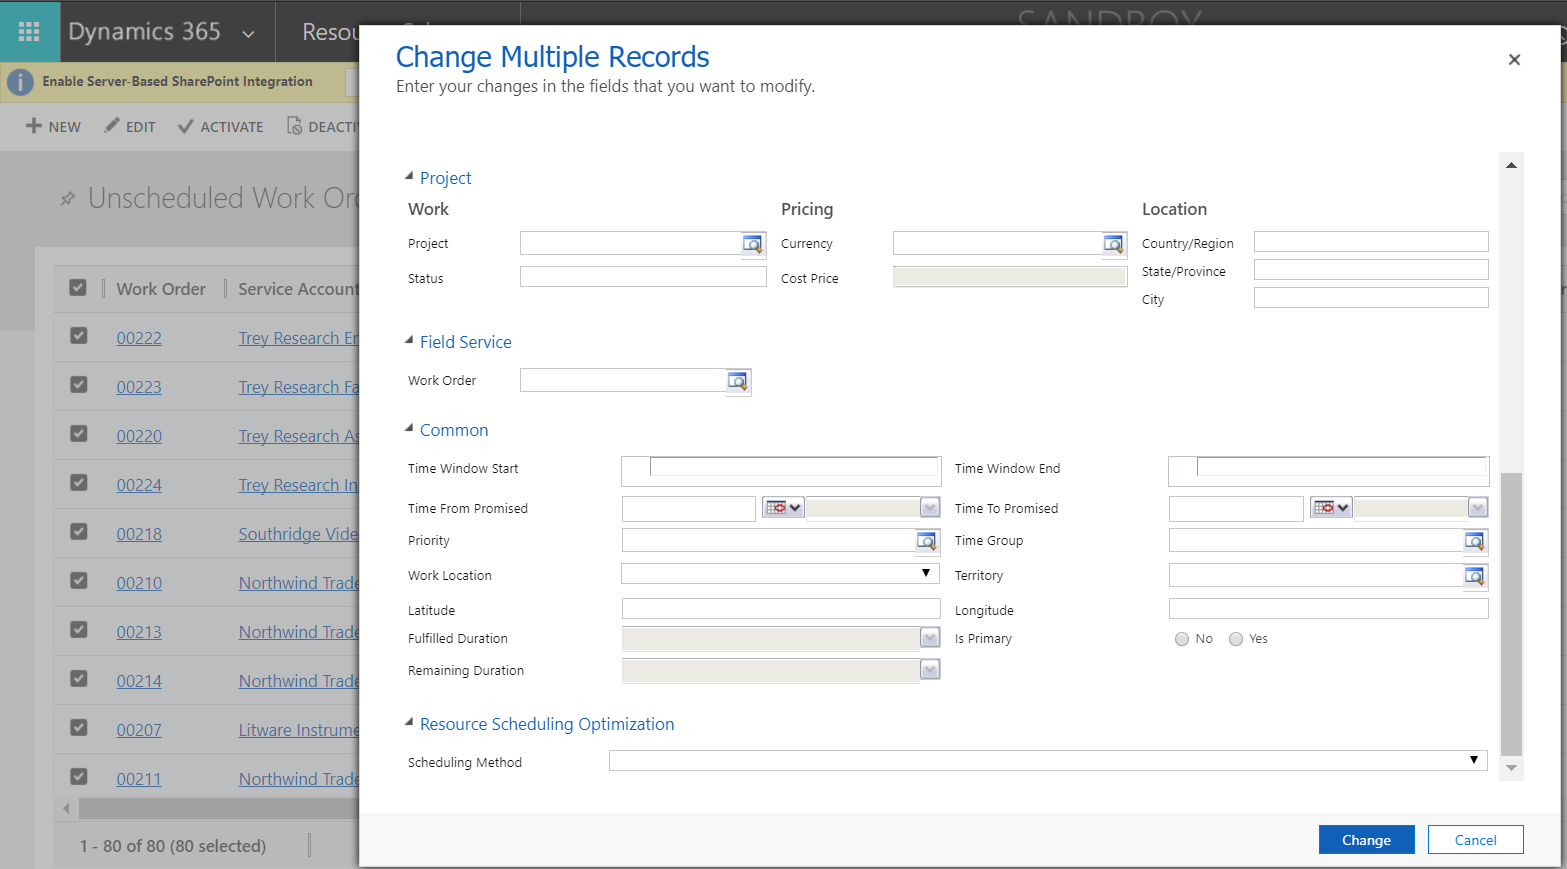Open the Territory lookup magnifier
This screenshot has height=869, width=1567.
tap(1474, 575)
